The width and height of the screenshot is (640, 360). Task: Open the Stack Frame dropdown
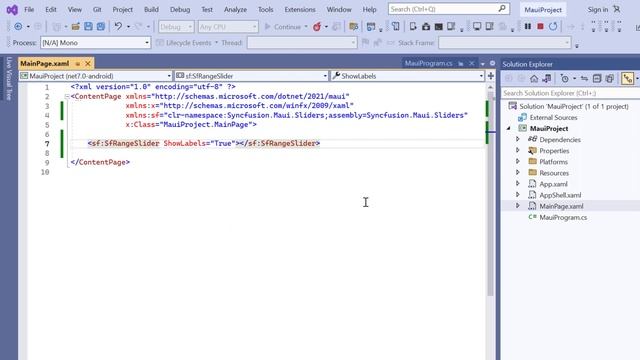pyautogui.click(x=505, y=43)
